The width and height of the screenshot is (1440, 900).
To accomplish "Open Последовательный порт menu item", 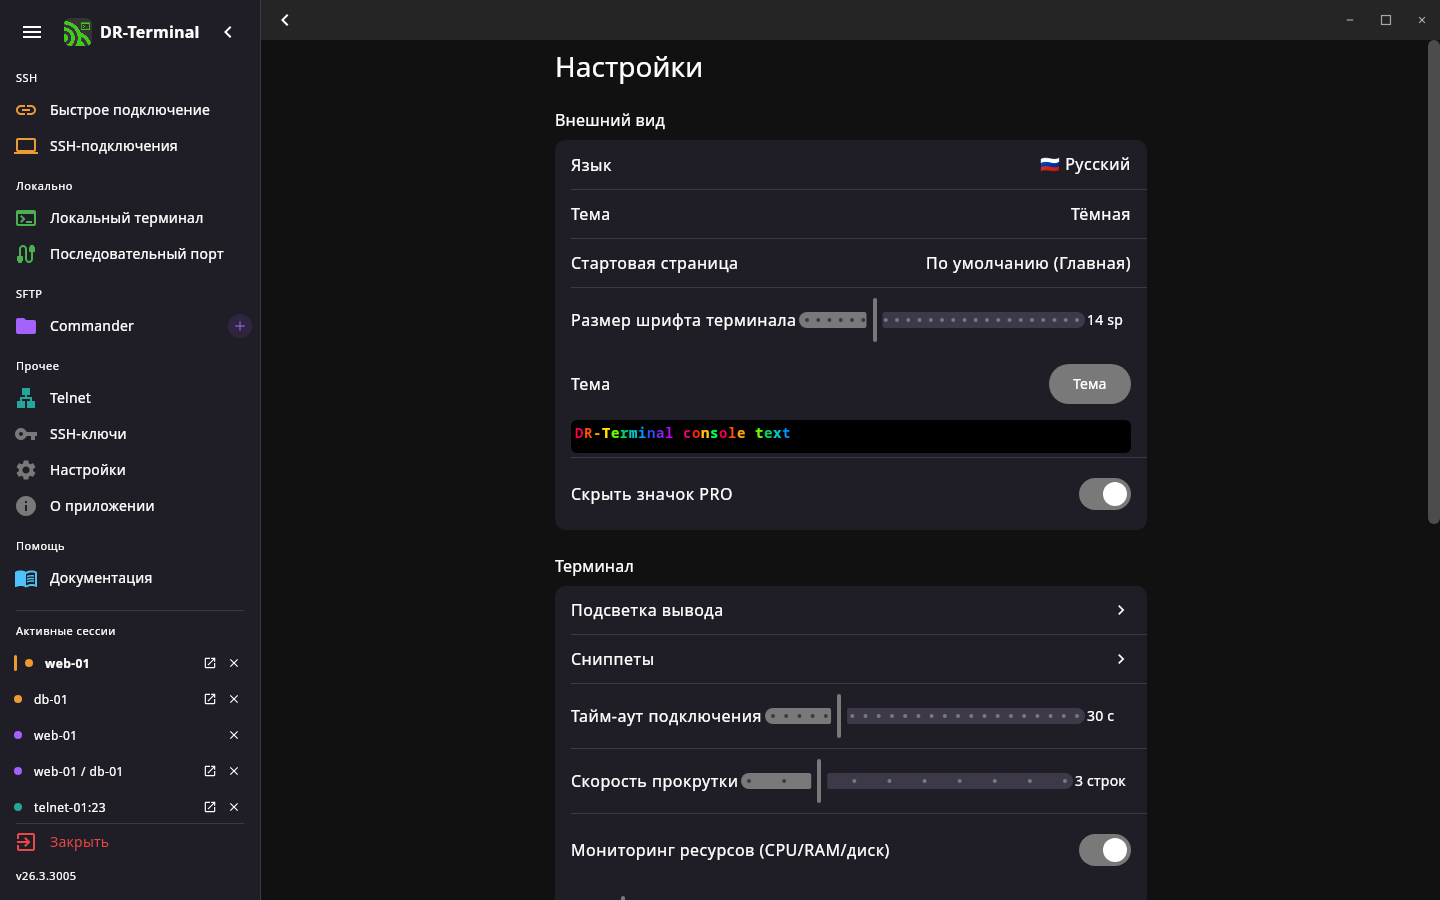I will click(x=130, y=254).
